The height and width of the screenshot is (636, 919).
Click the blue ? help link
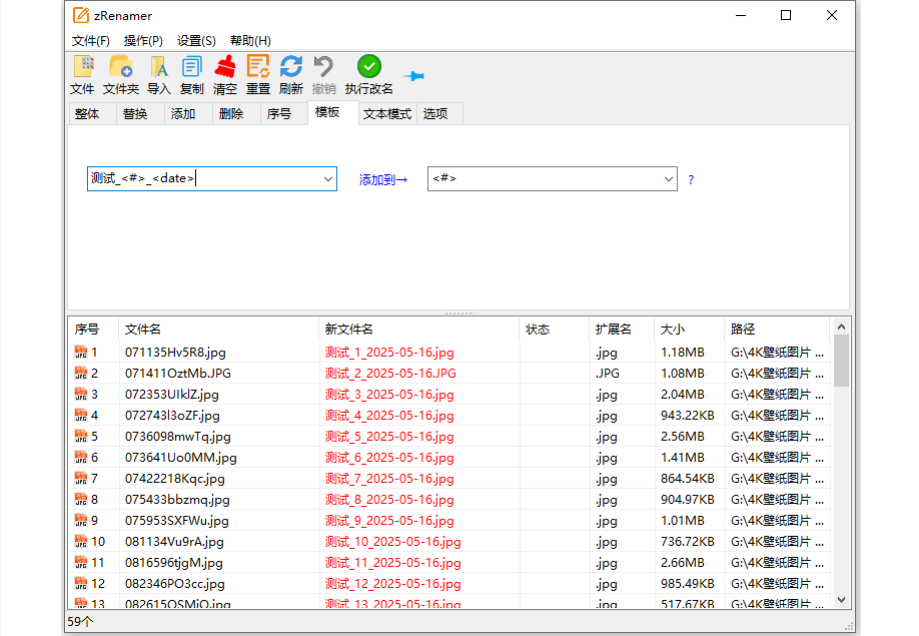(x=690, y=178)
